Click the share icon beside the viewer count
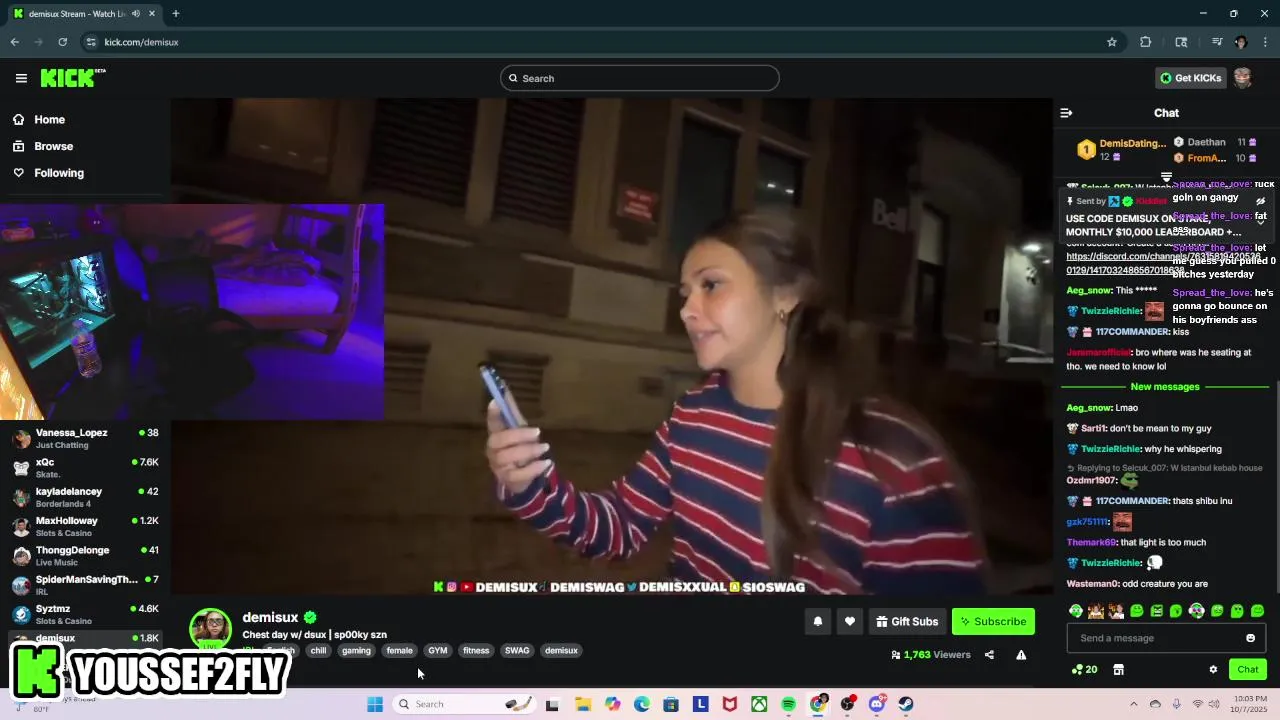 (x=989, y=655)
